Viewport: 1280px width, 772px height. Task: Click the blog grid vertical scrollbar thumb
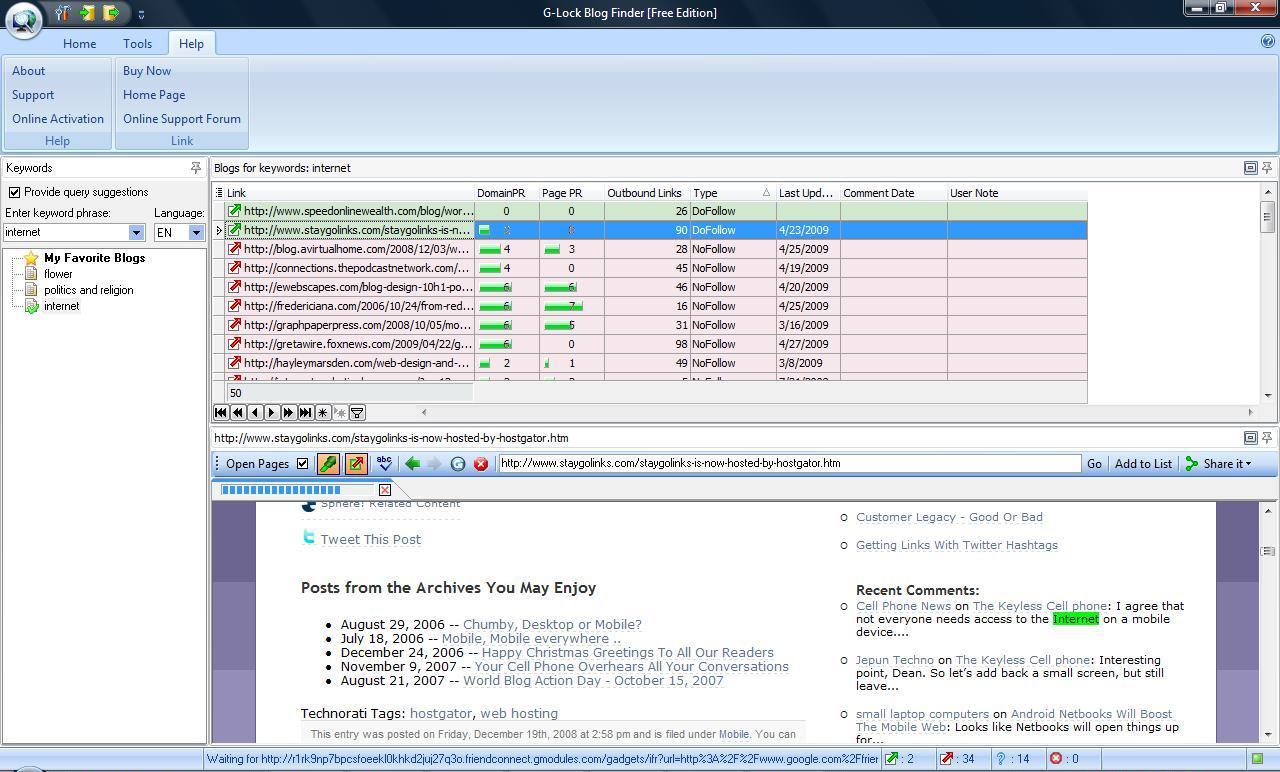[1268, 216]
